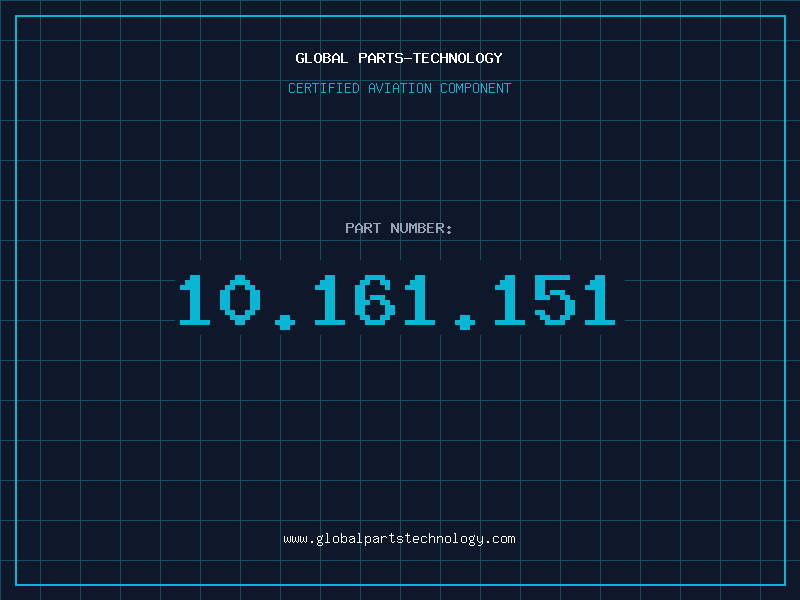Click the PART NUMBER: label
The width and height of the screenshot is (800, 600).
pos(399,228)
